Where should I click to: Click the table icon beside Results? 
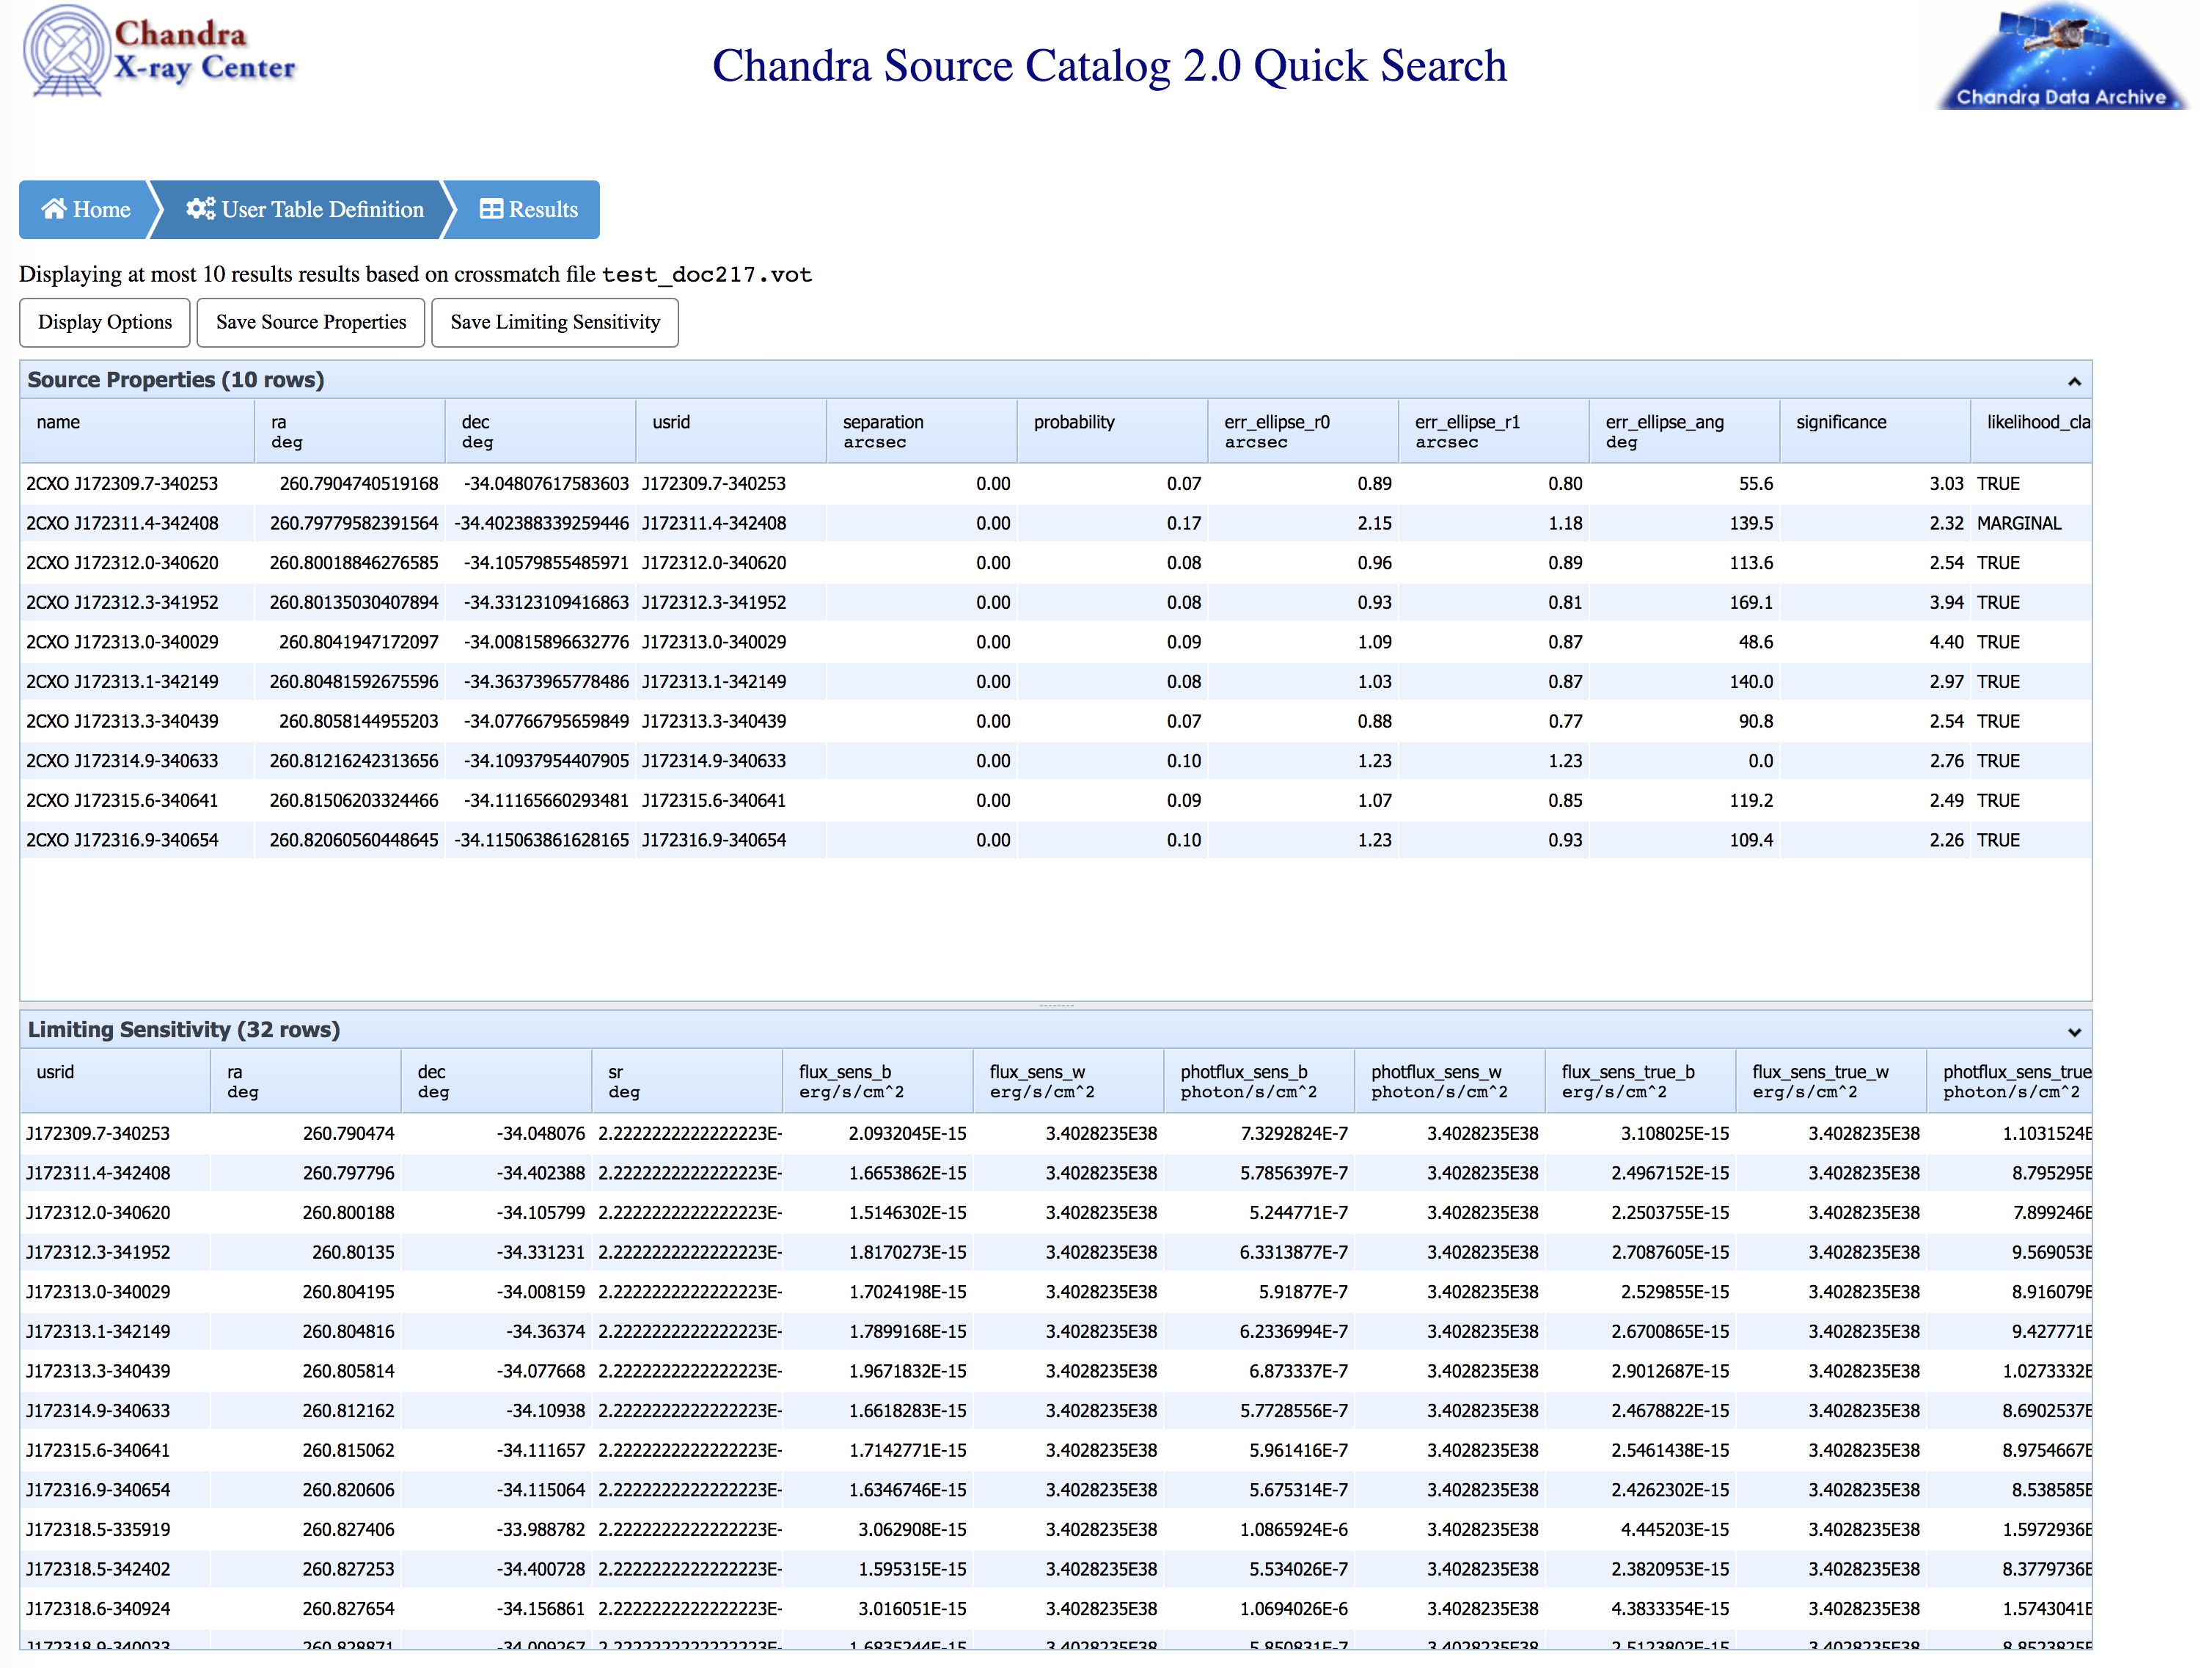491,209
